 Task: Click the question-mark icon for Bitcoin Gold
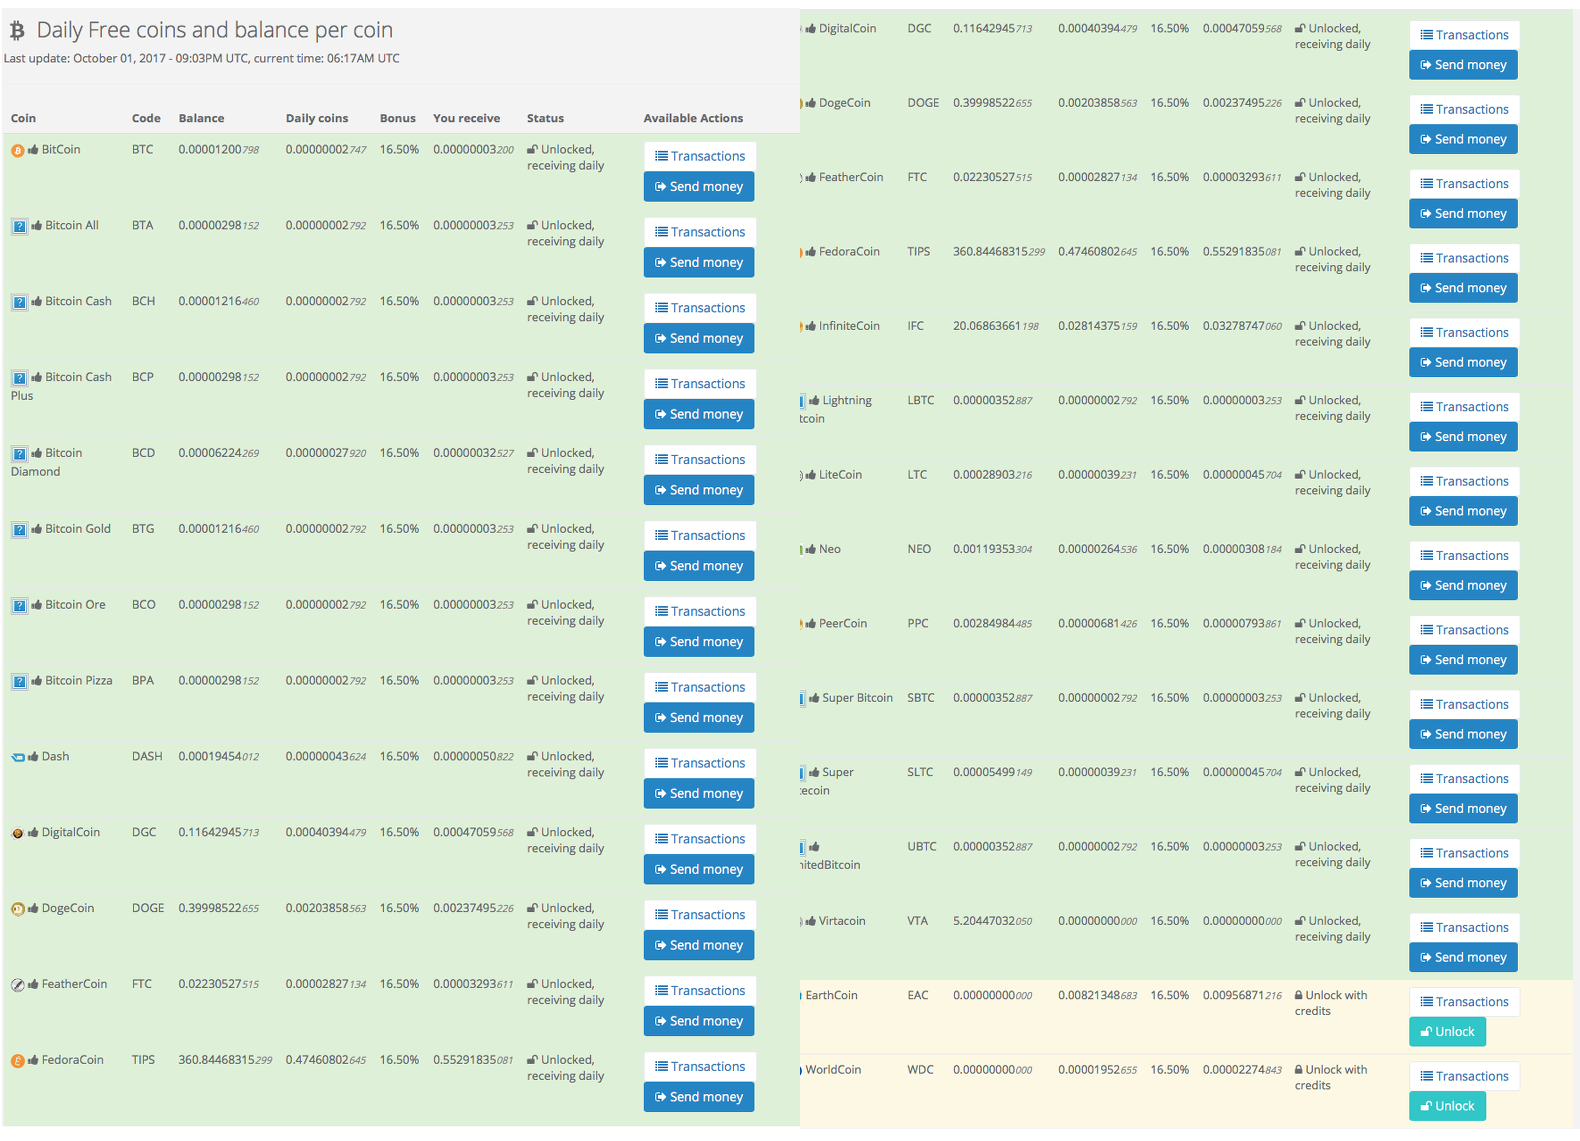(19, 530)
